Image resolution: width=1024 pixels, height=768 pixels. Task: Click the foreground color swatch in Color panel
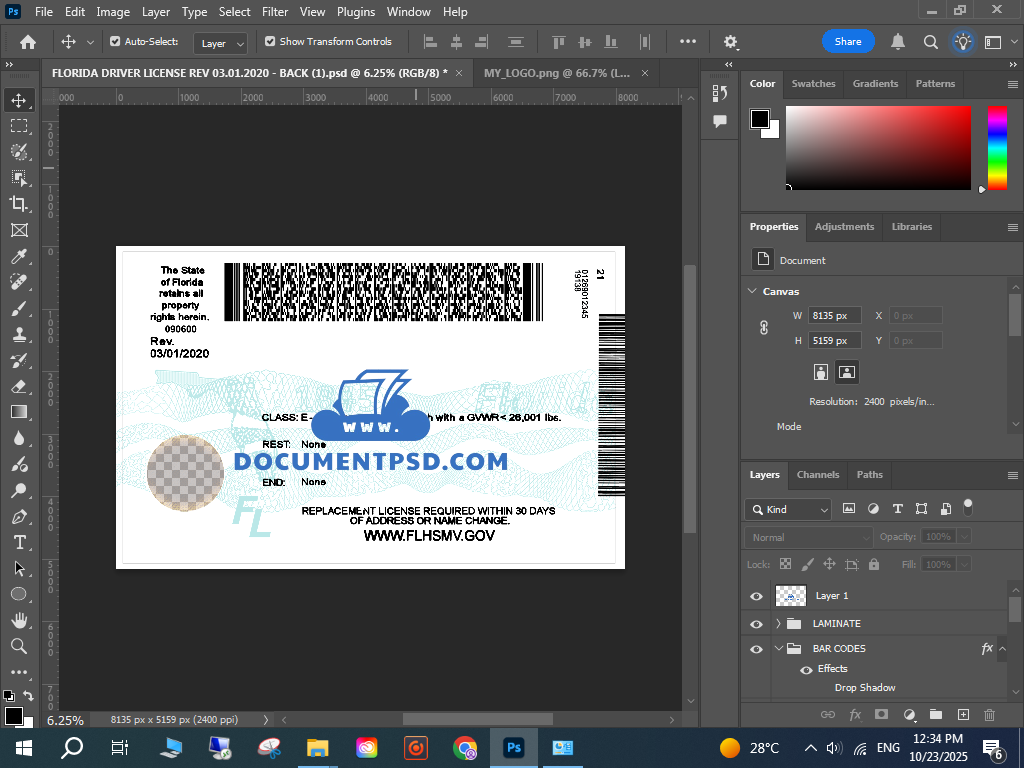point(760,119)
